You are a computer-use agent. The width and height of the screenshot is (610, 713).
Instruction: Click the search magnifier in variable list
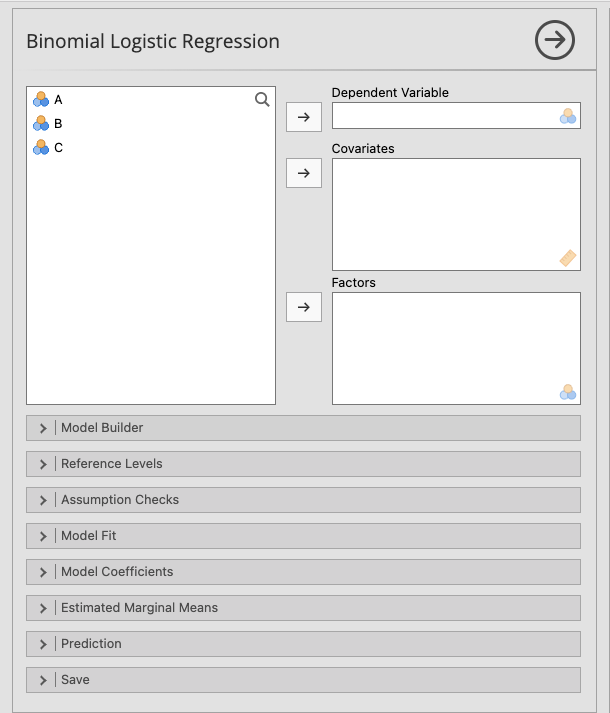coord(262,99)
